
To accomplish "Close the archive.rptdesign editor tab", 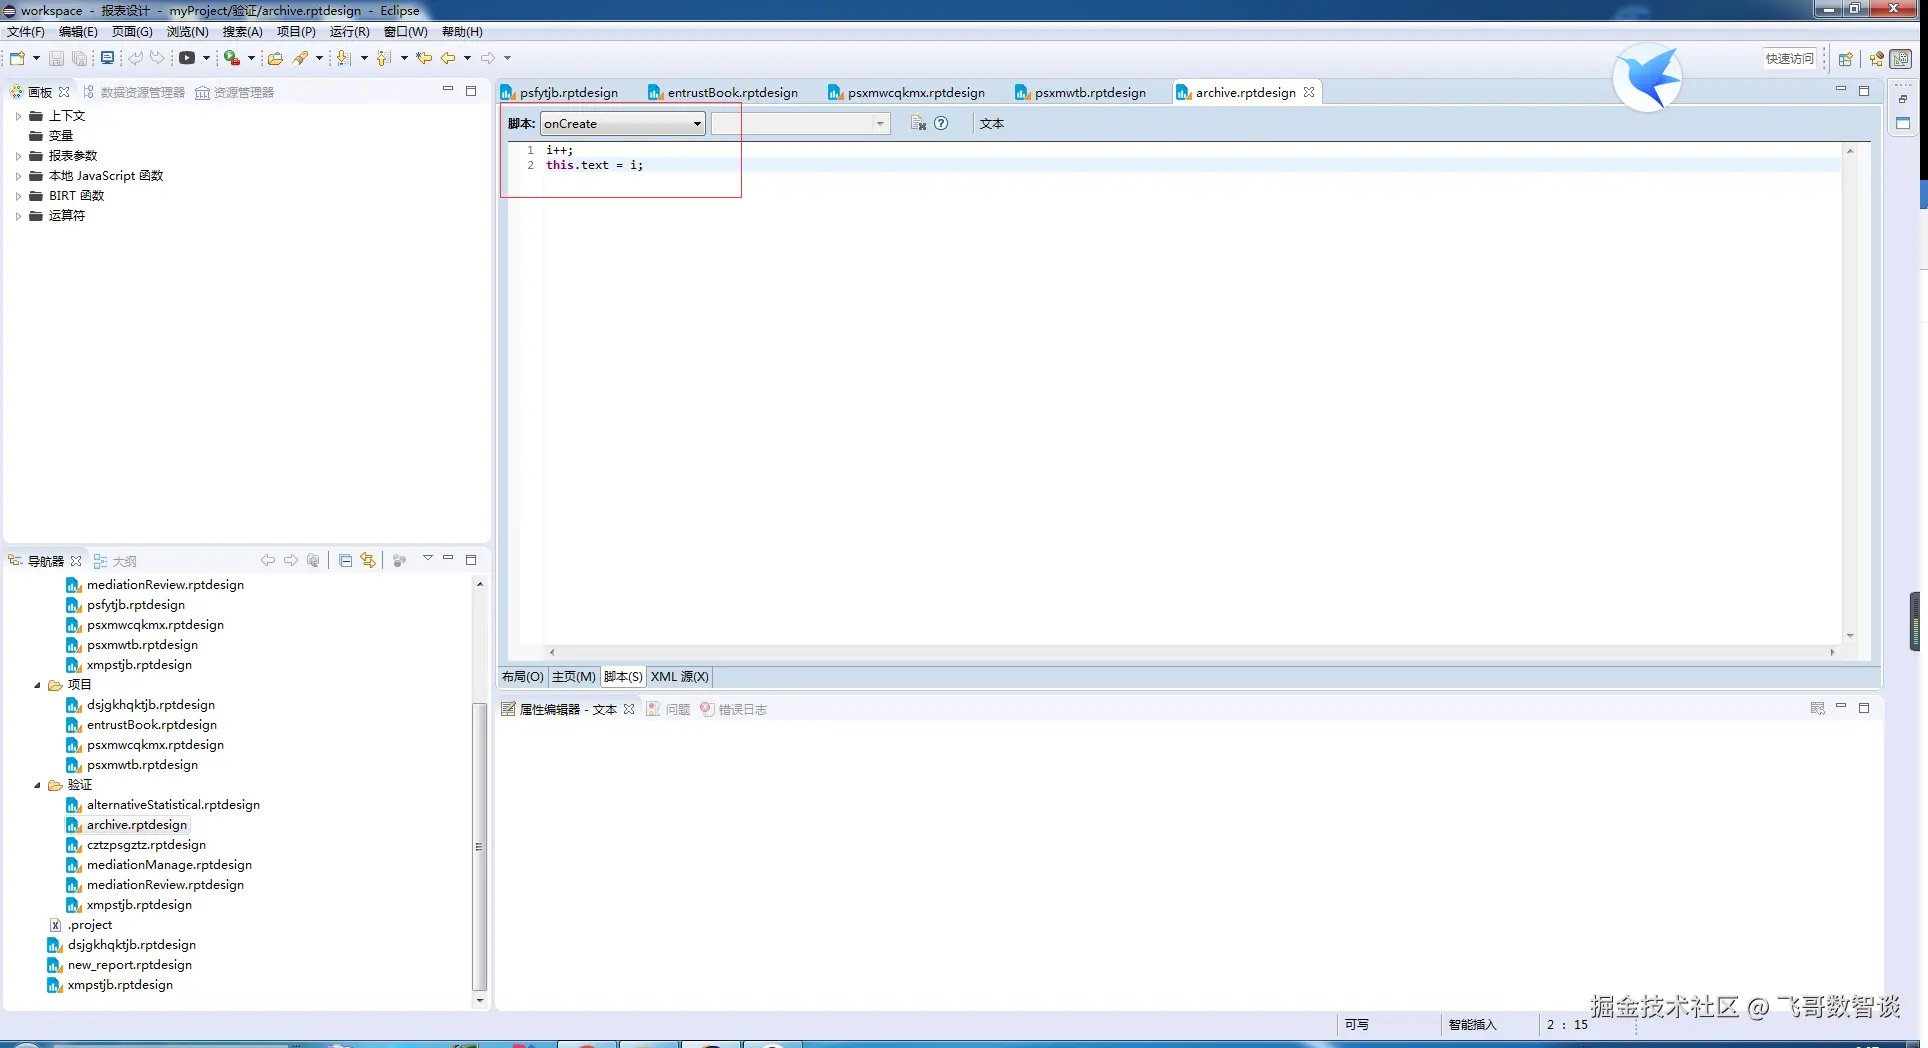I will point(1309,92).
